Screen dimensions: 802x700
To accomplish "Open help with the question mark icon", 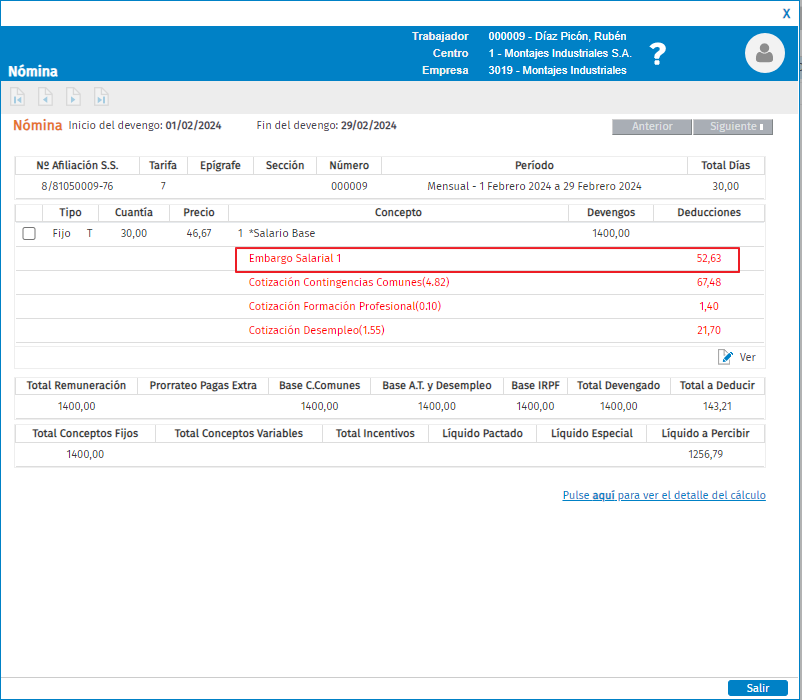I will pos(657,54).
